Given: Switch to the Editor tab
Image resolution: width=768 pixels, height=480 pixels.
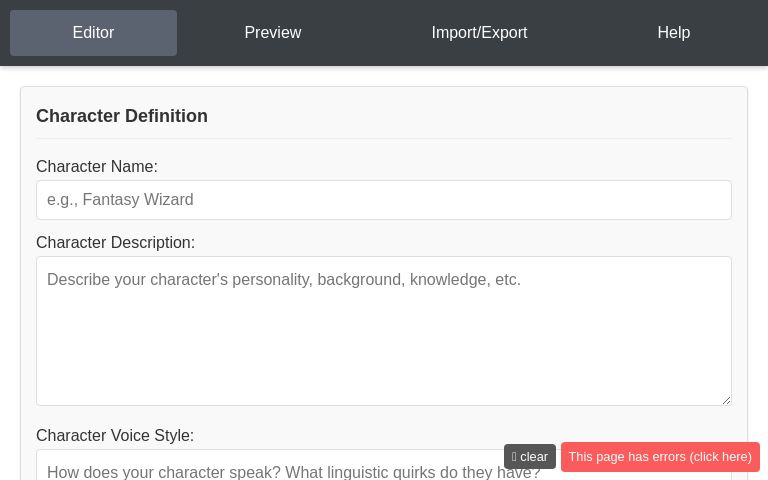Looking at the screenshot, I should pos(93,33).
